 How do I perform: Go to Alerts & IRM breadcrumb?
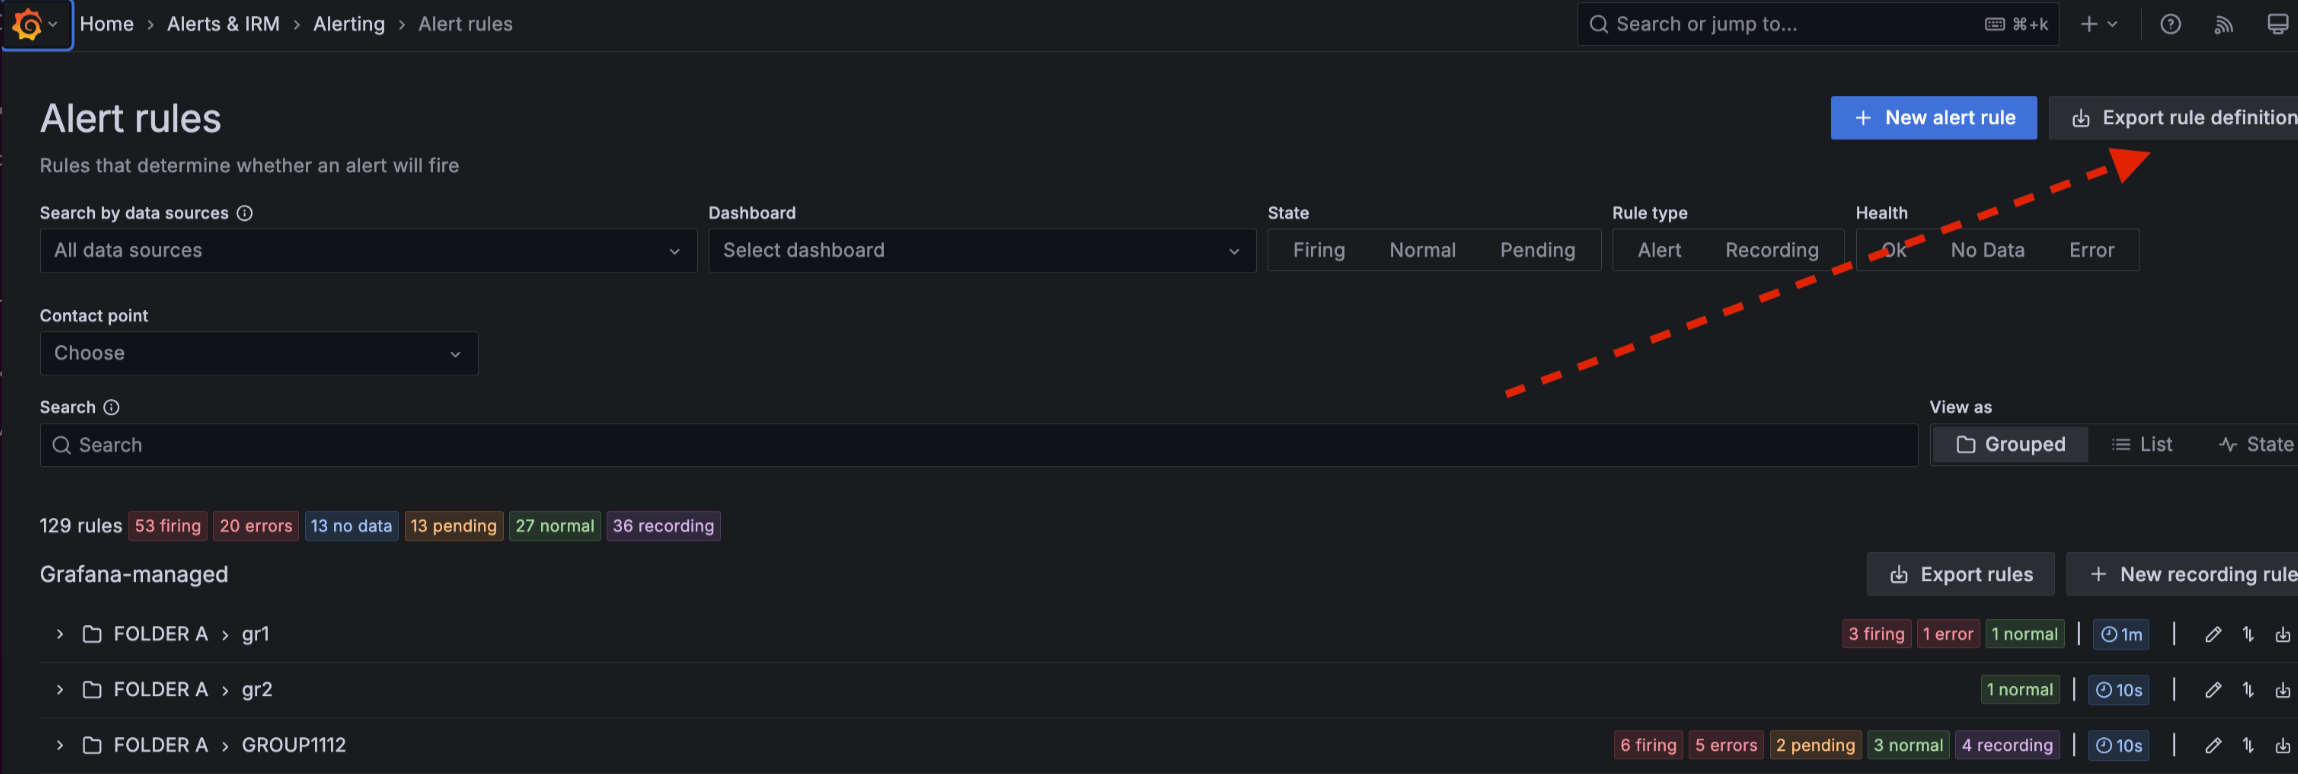point(223,24)
